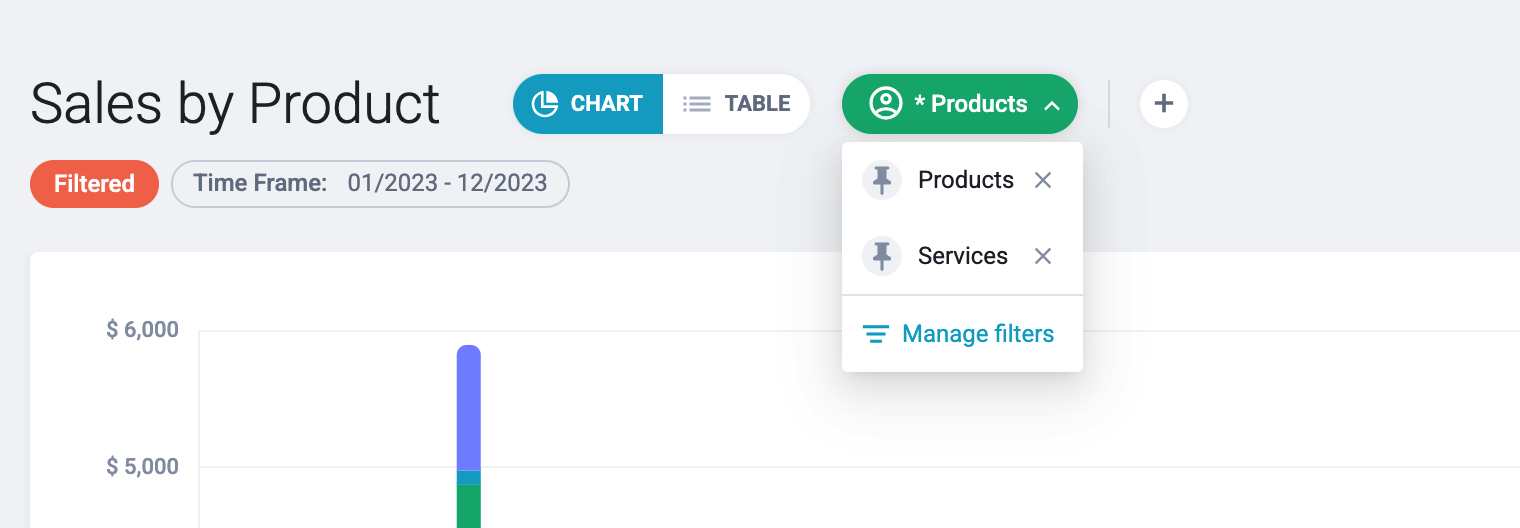This screenshot has height=528, width=1520.
Task: Toggle the pin icon beside Services
Action: tap(882, 256)
